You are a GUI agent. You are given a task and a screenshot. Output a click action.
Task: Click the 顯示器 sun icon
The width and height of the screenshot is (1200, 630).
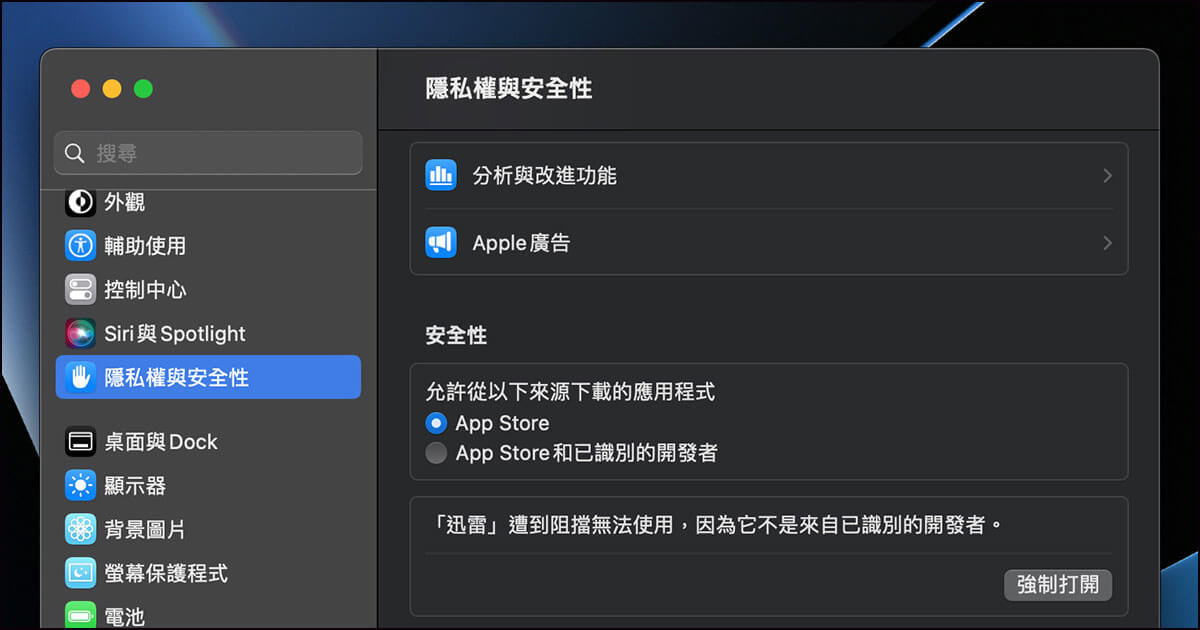point(80,485)
